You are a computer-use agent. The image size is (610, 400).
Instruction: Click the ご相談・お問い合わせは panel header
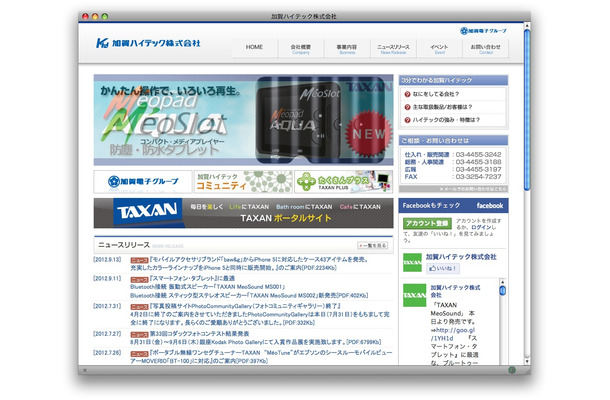click(453, 140)
